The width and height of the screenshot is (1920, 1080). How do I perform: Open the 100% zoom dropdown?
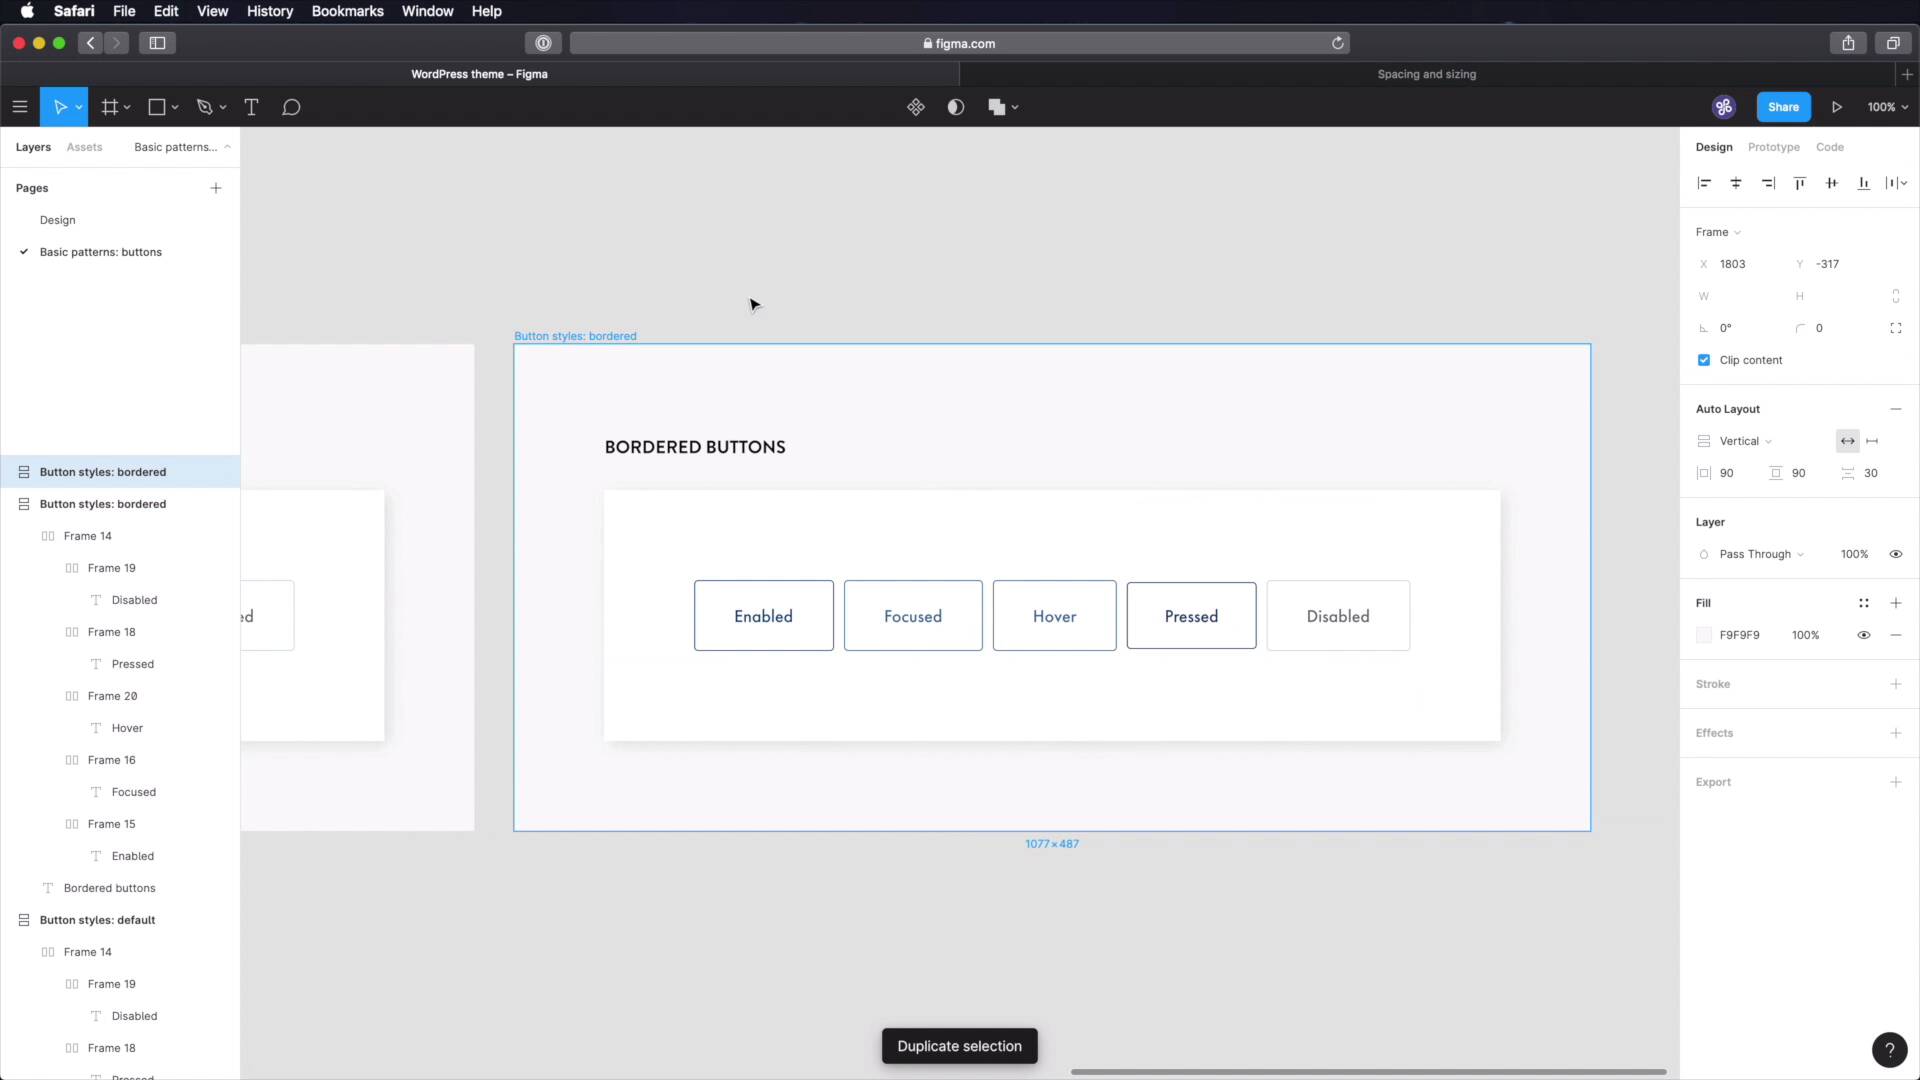coord(1887,107)
